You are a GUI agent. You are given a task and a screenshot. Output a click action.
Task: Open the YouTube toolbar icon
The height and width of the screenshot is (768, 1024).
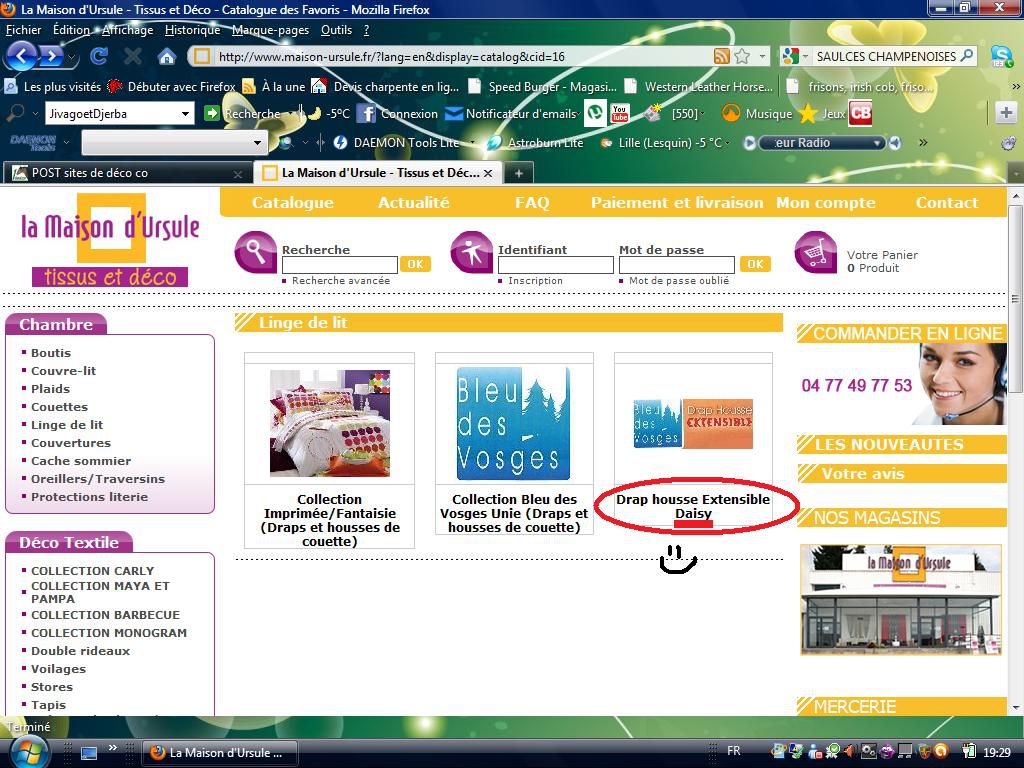pos(620,113)
